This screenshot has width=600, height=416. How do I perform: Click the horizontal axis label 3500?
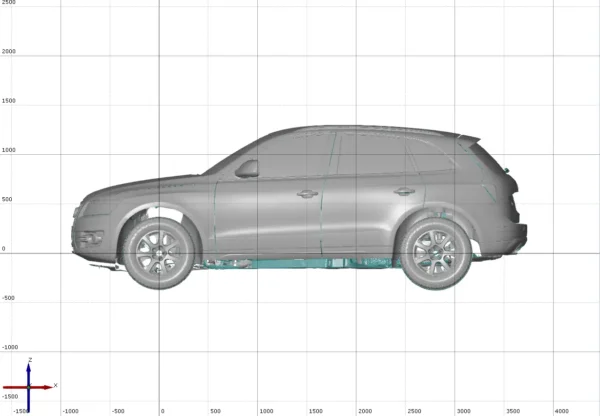(x=513, y=411)
